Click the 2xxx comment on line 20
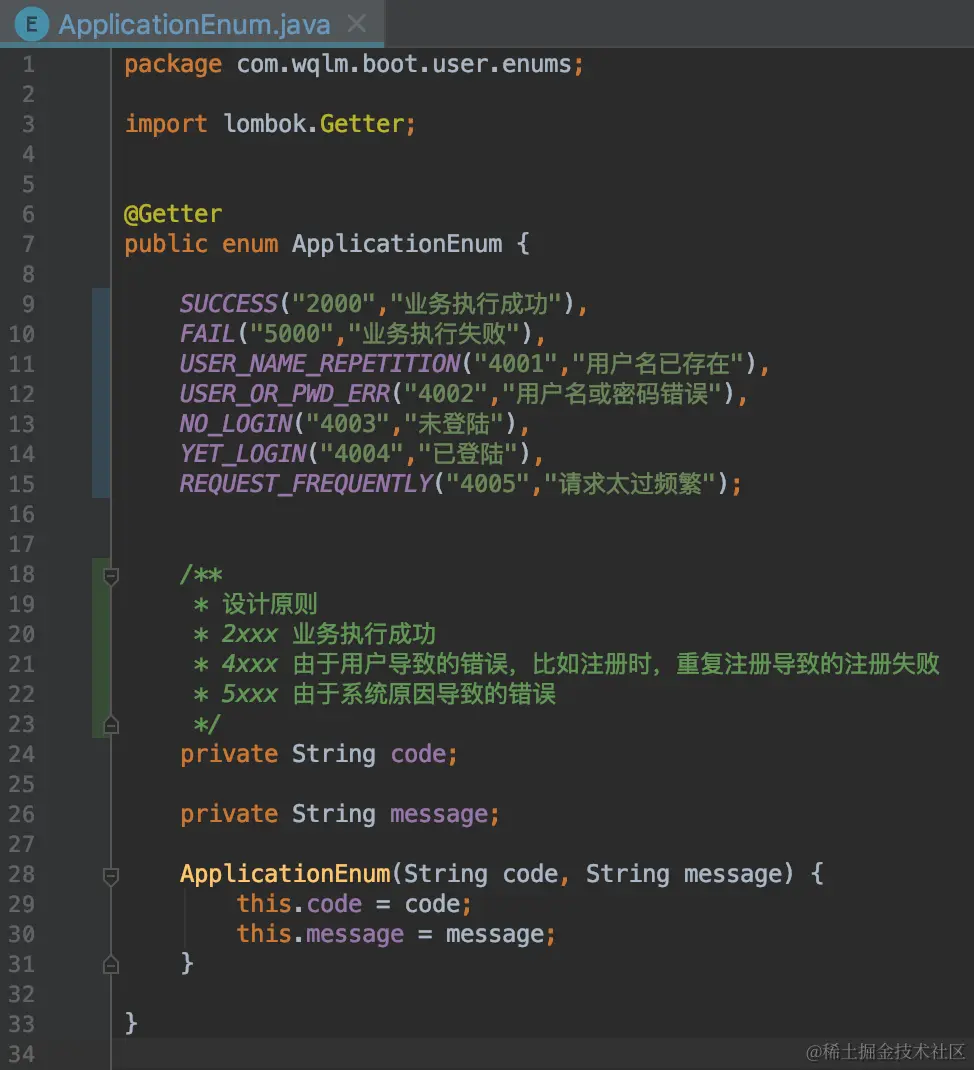This screenshot has width=974, height=1070. [315, 634]
